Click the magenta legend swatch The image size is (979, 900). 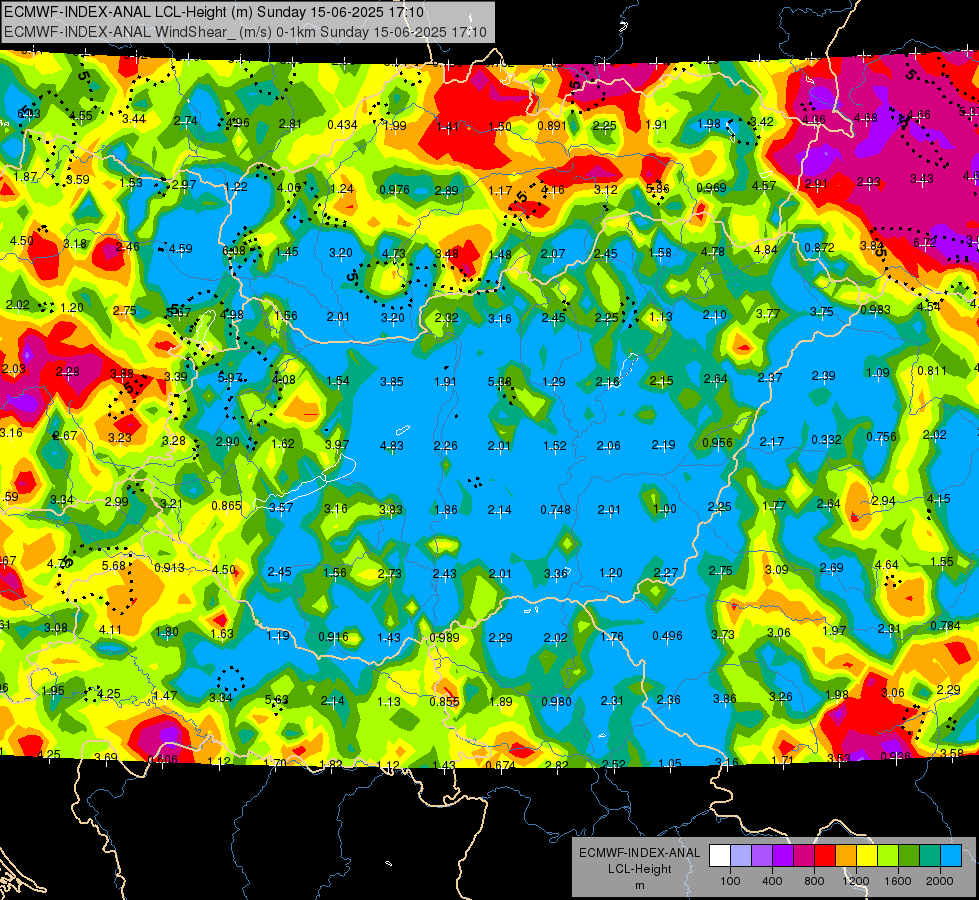click(x=804, y=856)
